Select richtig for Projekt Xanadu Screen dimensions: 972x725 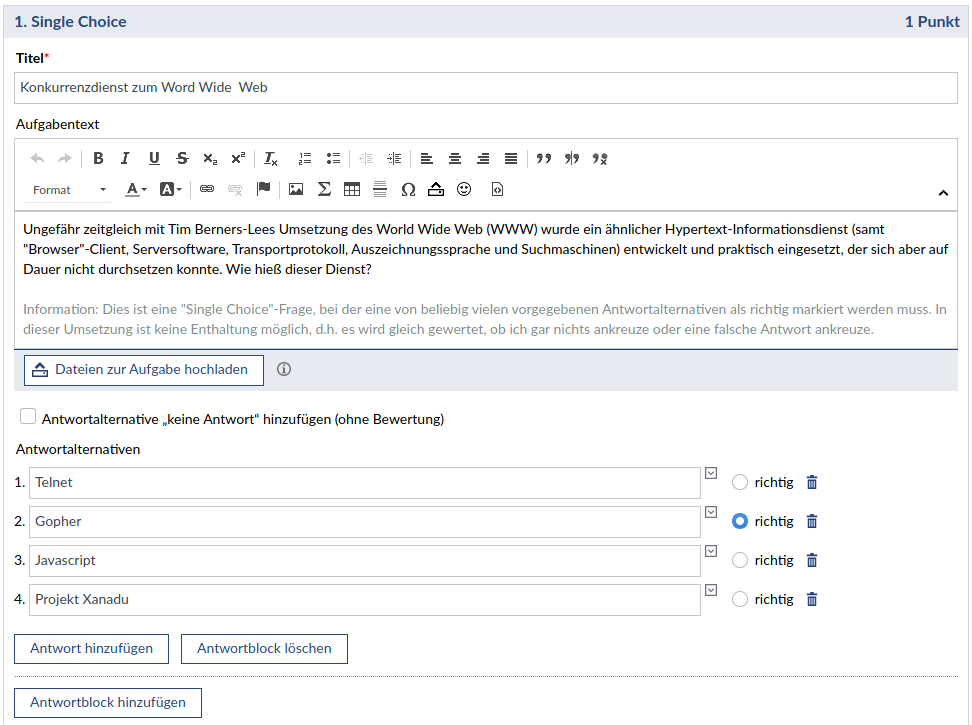click(740, 599)
